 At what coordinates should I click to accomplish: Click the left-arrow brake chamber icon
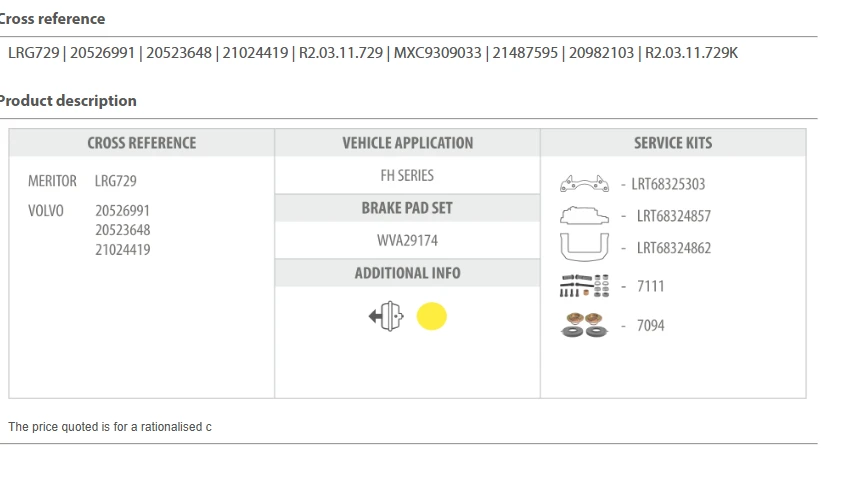click(x=385, y=317)
